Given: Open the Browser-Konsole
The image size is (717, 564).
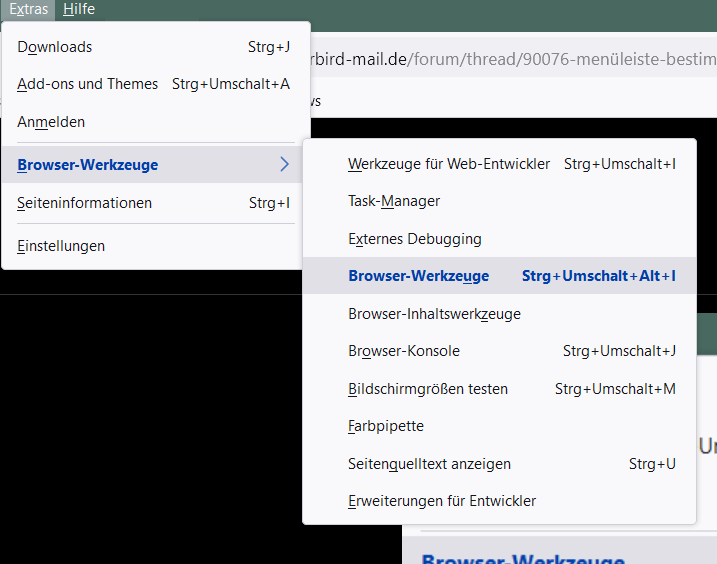Looking at the screenshot, I should [x=404, y=351].
